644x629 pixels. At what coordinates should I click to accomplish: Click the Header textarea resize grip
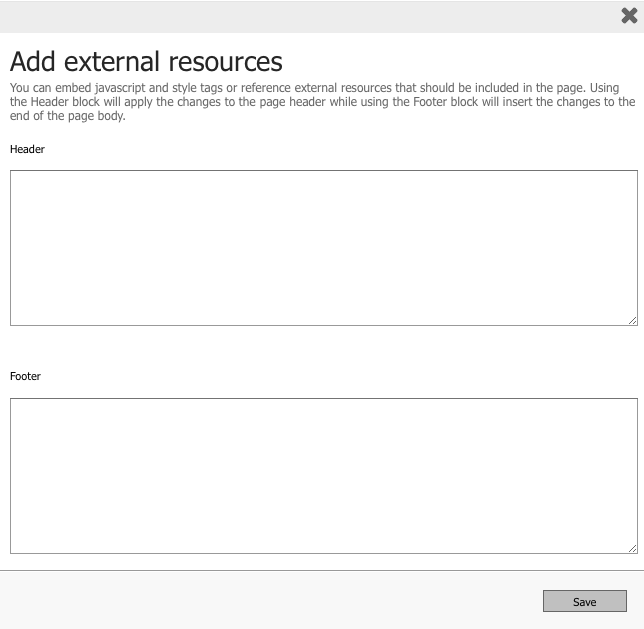(633, 320)
